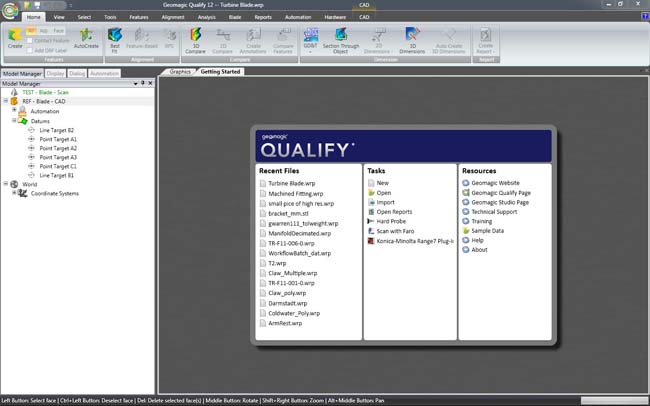Click the Create Report icon

coord(485,35)
